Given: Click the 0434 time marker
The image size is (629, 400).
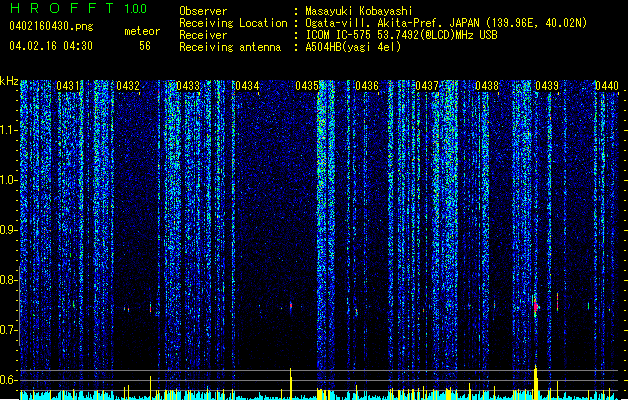Looking at the screenshot, I should point(247,86).
